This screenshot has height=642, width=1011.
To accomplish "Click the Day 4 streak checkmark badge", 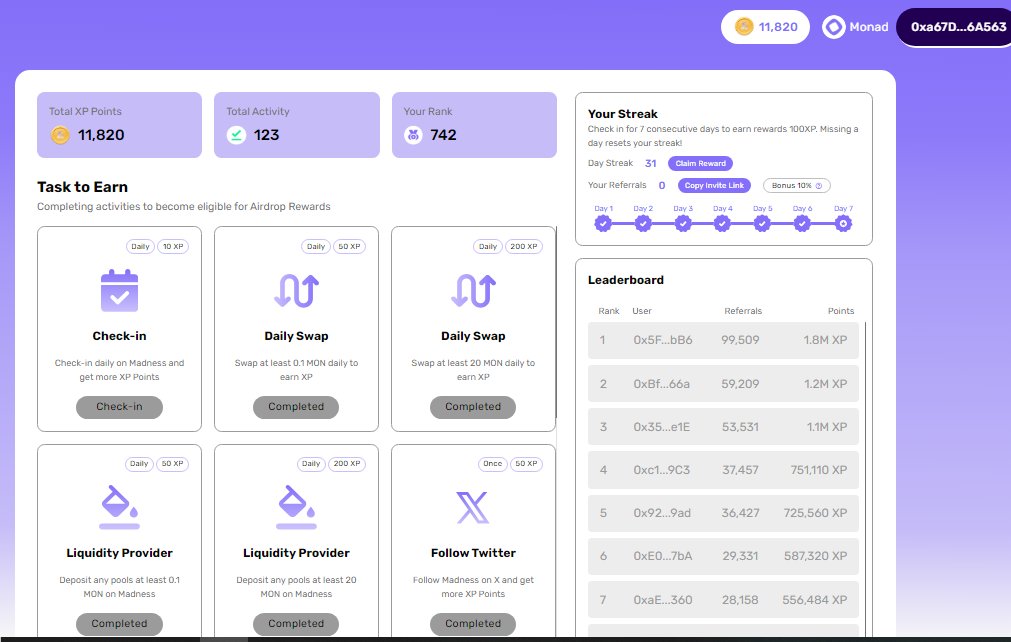I will click(x=722, y=224).
